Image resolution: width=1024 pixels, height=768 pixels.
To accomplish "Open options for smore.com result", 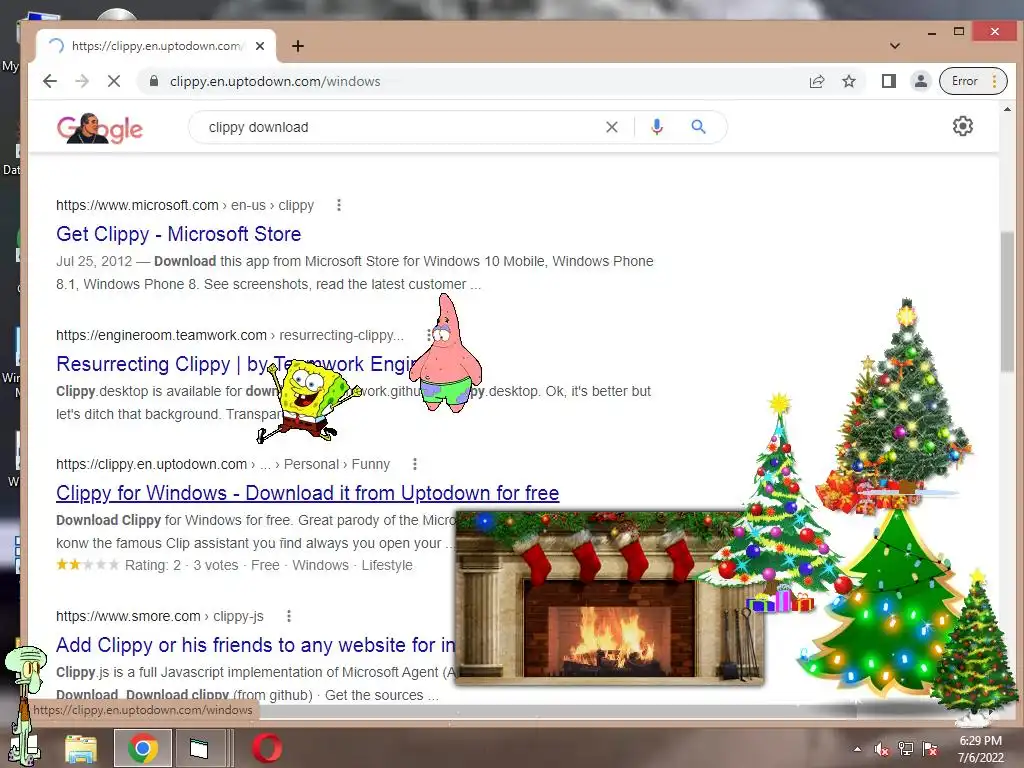I will 289,616.
